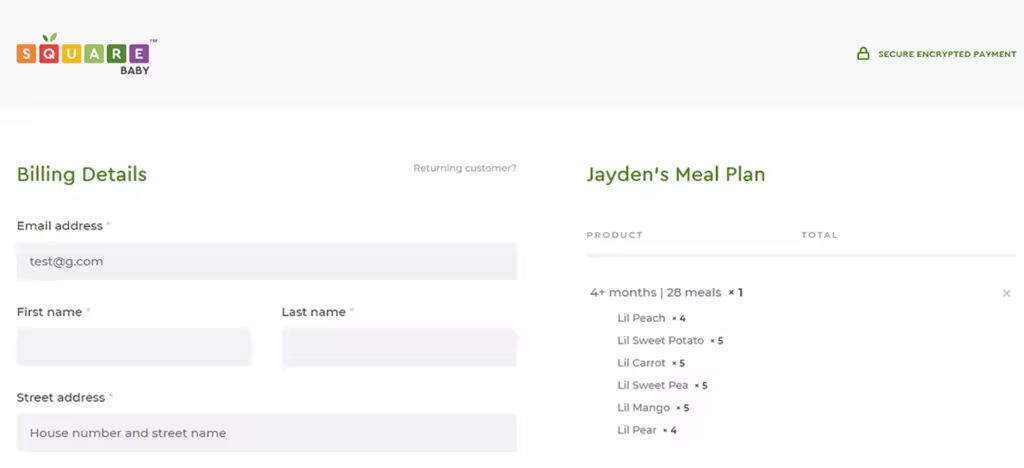Click Jayden's Meal Plan heading
The height and width of the screenshot is (468, 1024).
click(x=676, y=174)
